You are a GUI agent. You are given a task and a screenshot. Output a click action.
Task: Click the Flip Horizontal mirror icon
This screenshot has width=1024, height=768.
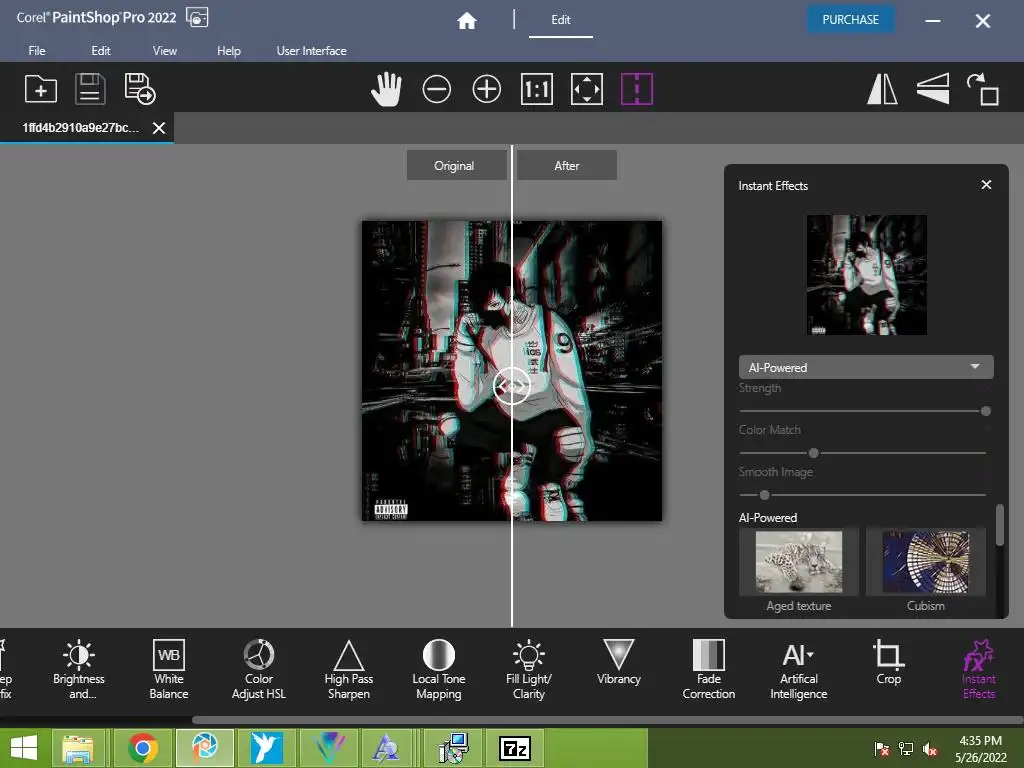tap(882, 89)
